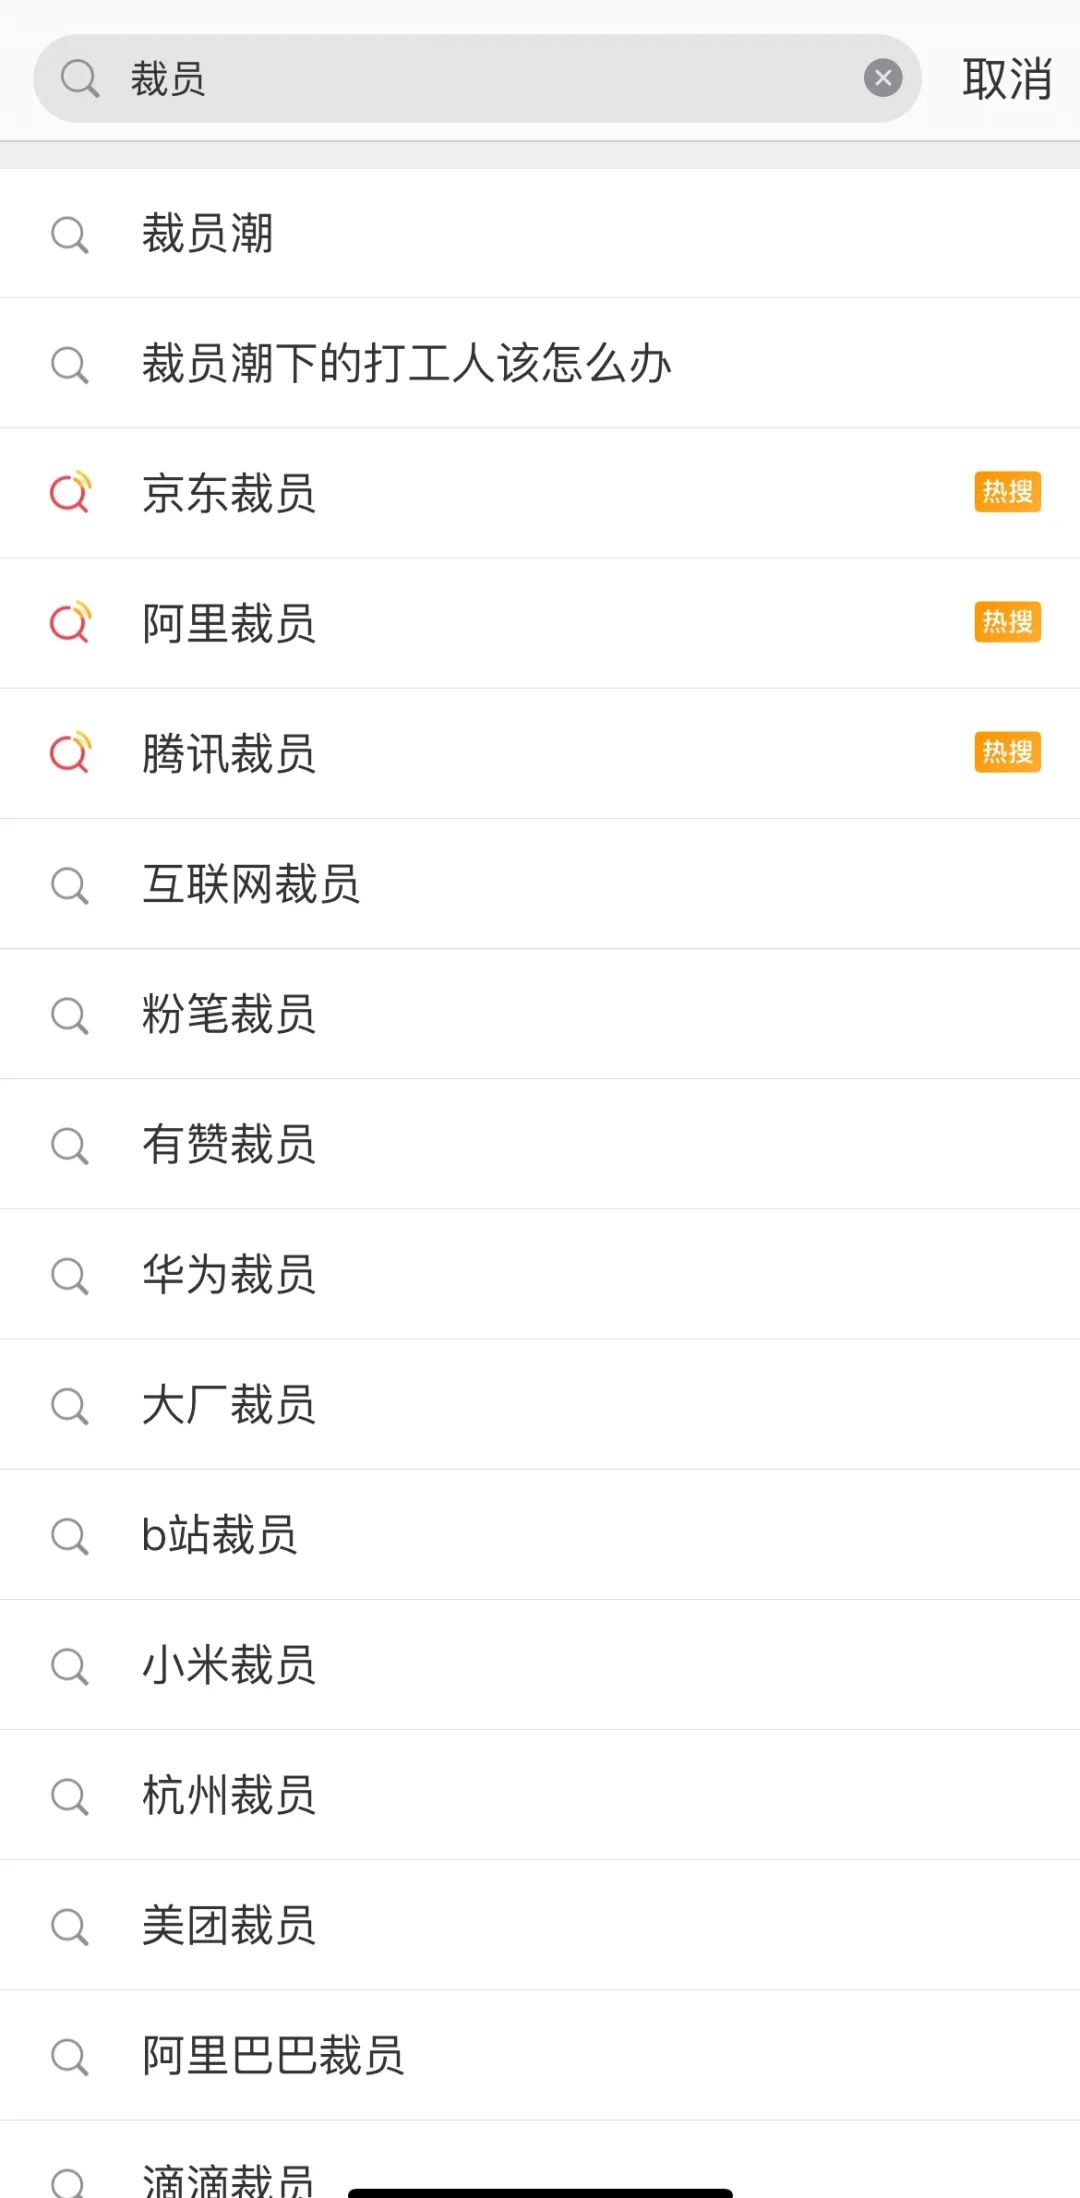1080x2198 pixels.
Task: Select the suggestion 裁员潮下的打工人该怎么办
Action: [x=540, y=363]
